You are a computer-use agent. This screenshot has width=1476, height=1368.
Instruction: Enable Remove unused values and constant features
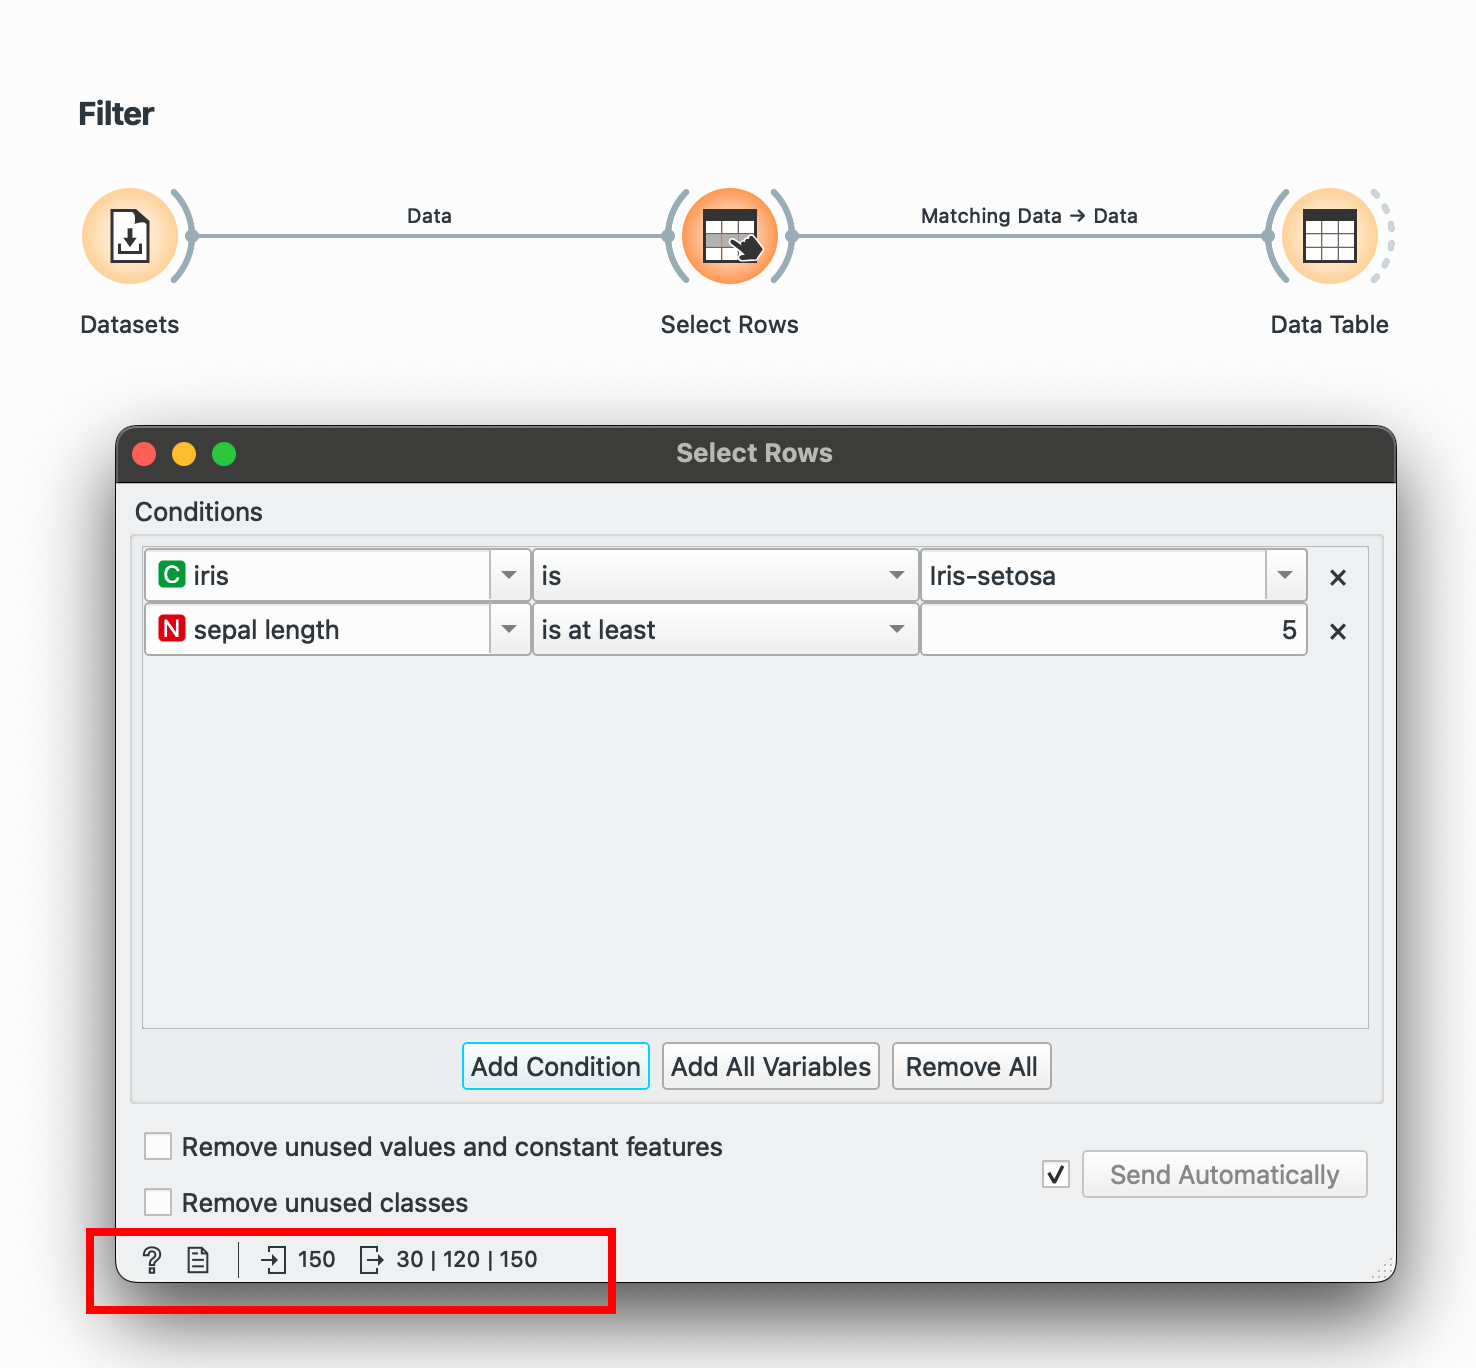pyautogui.click(x=158, y=1146)
